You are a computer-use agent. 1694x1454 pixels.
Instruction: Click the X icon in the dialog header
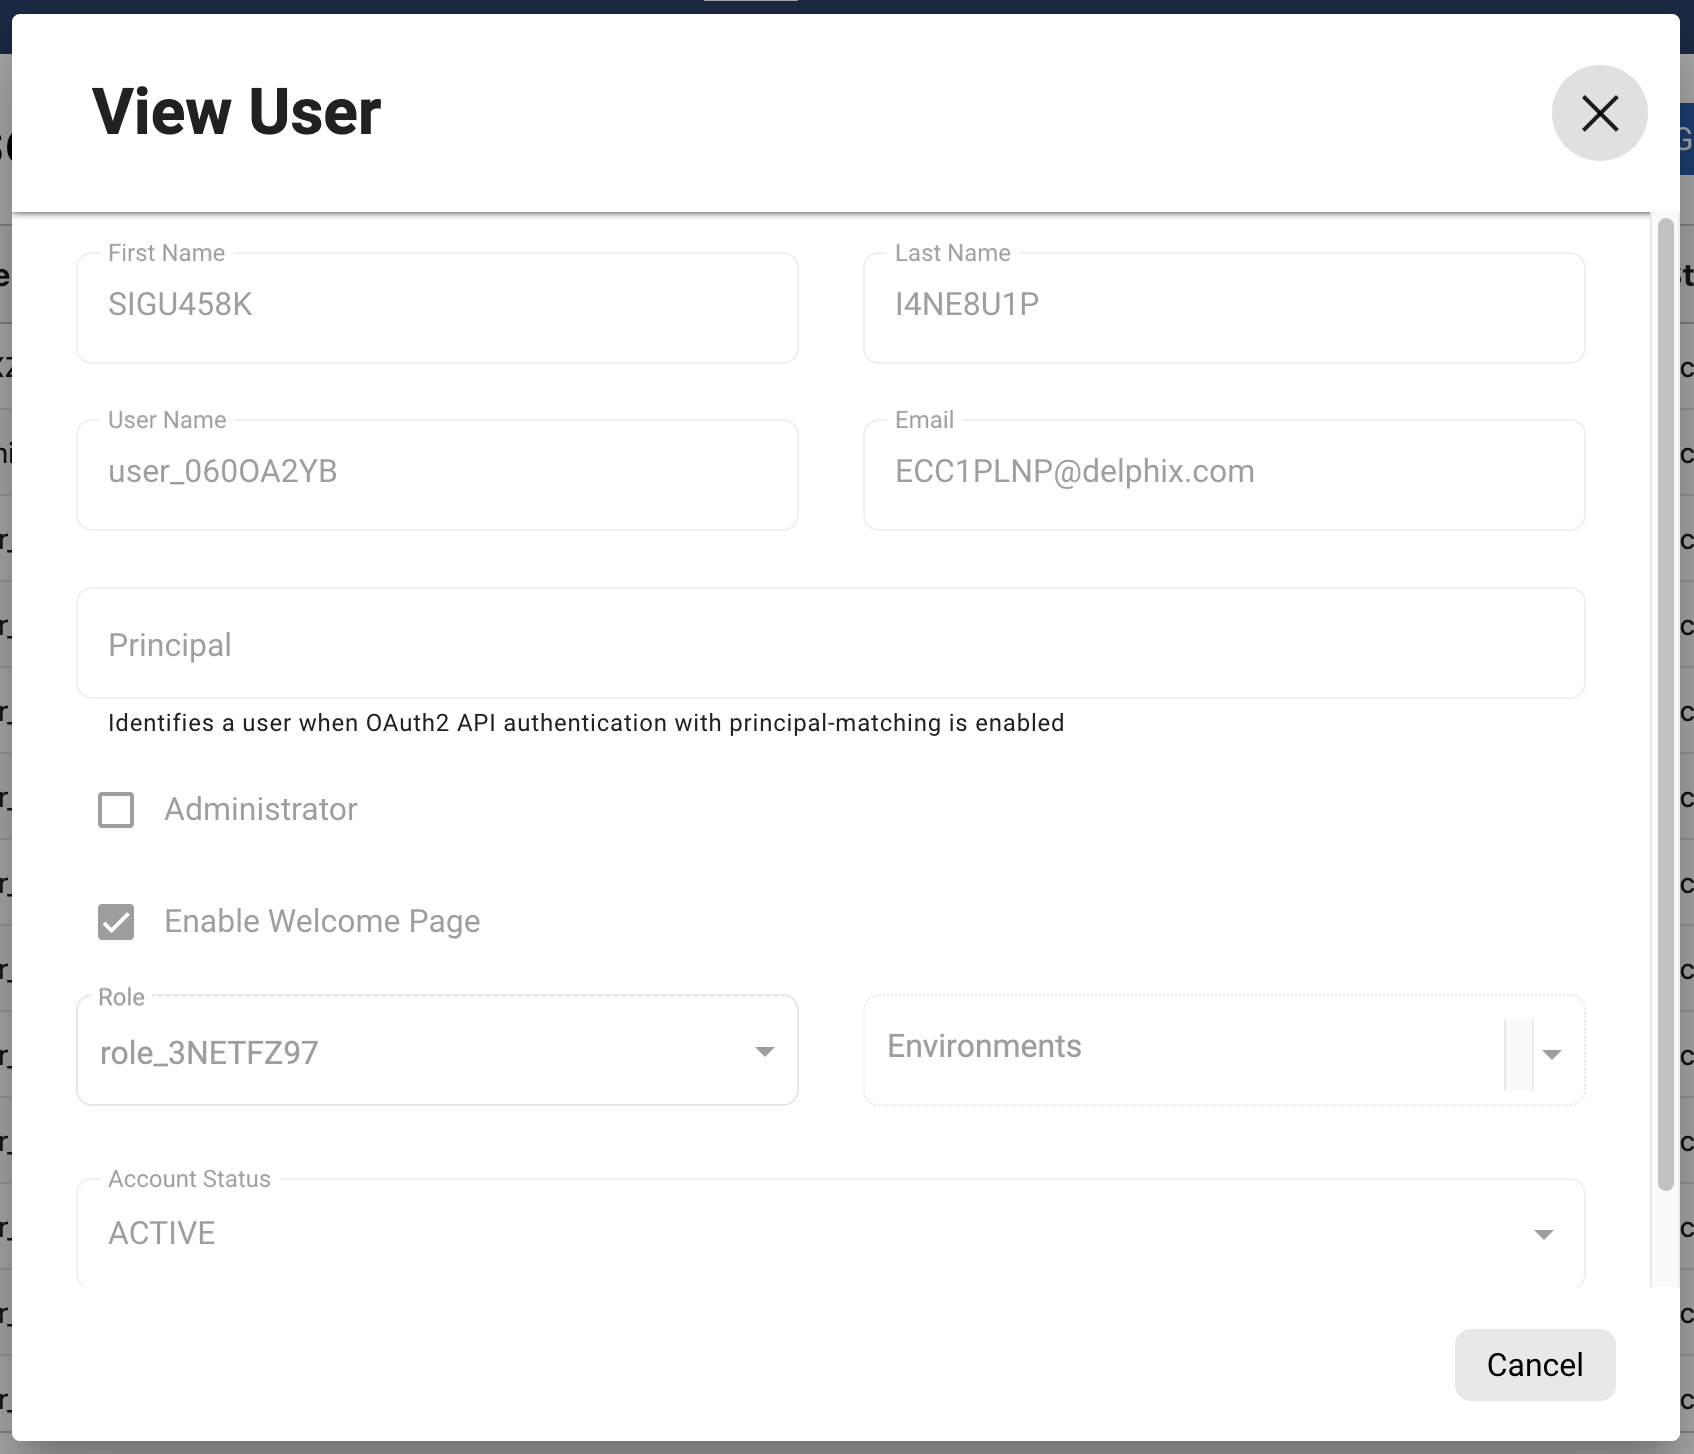coord(1598,113)
